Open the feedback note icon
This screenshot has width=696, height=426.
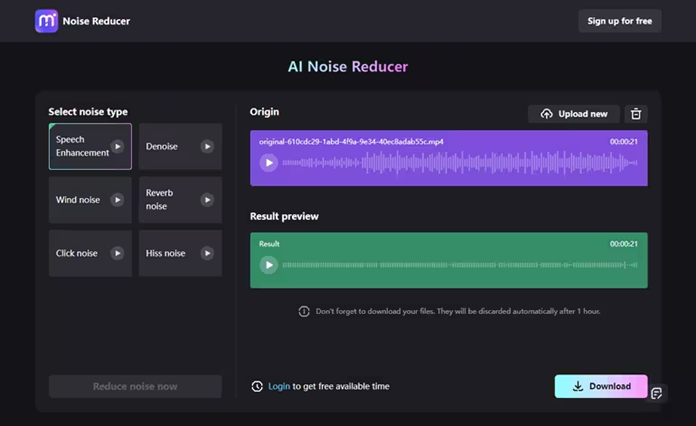click(657, 393)
